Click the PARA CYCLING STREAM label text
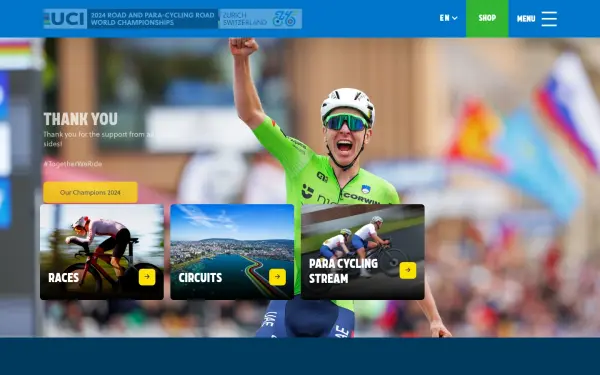 [x=343, y=271]
